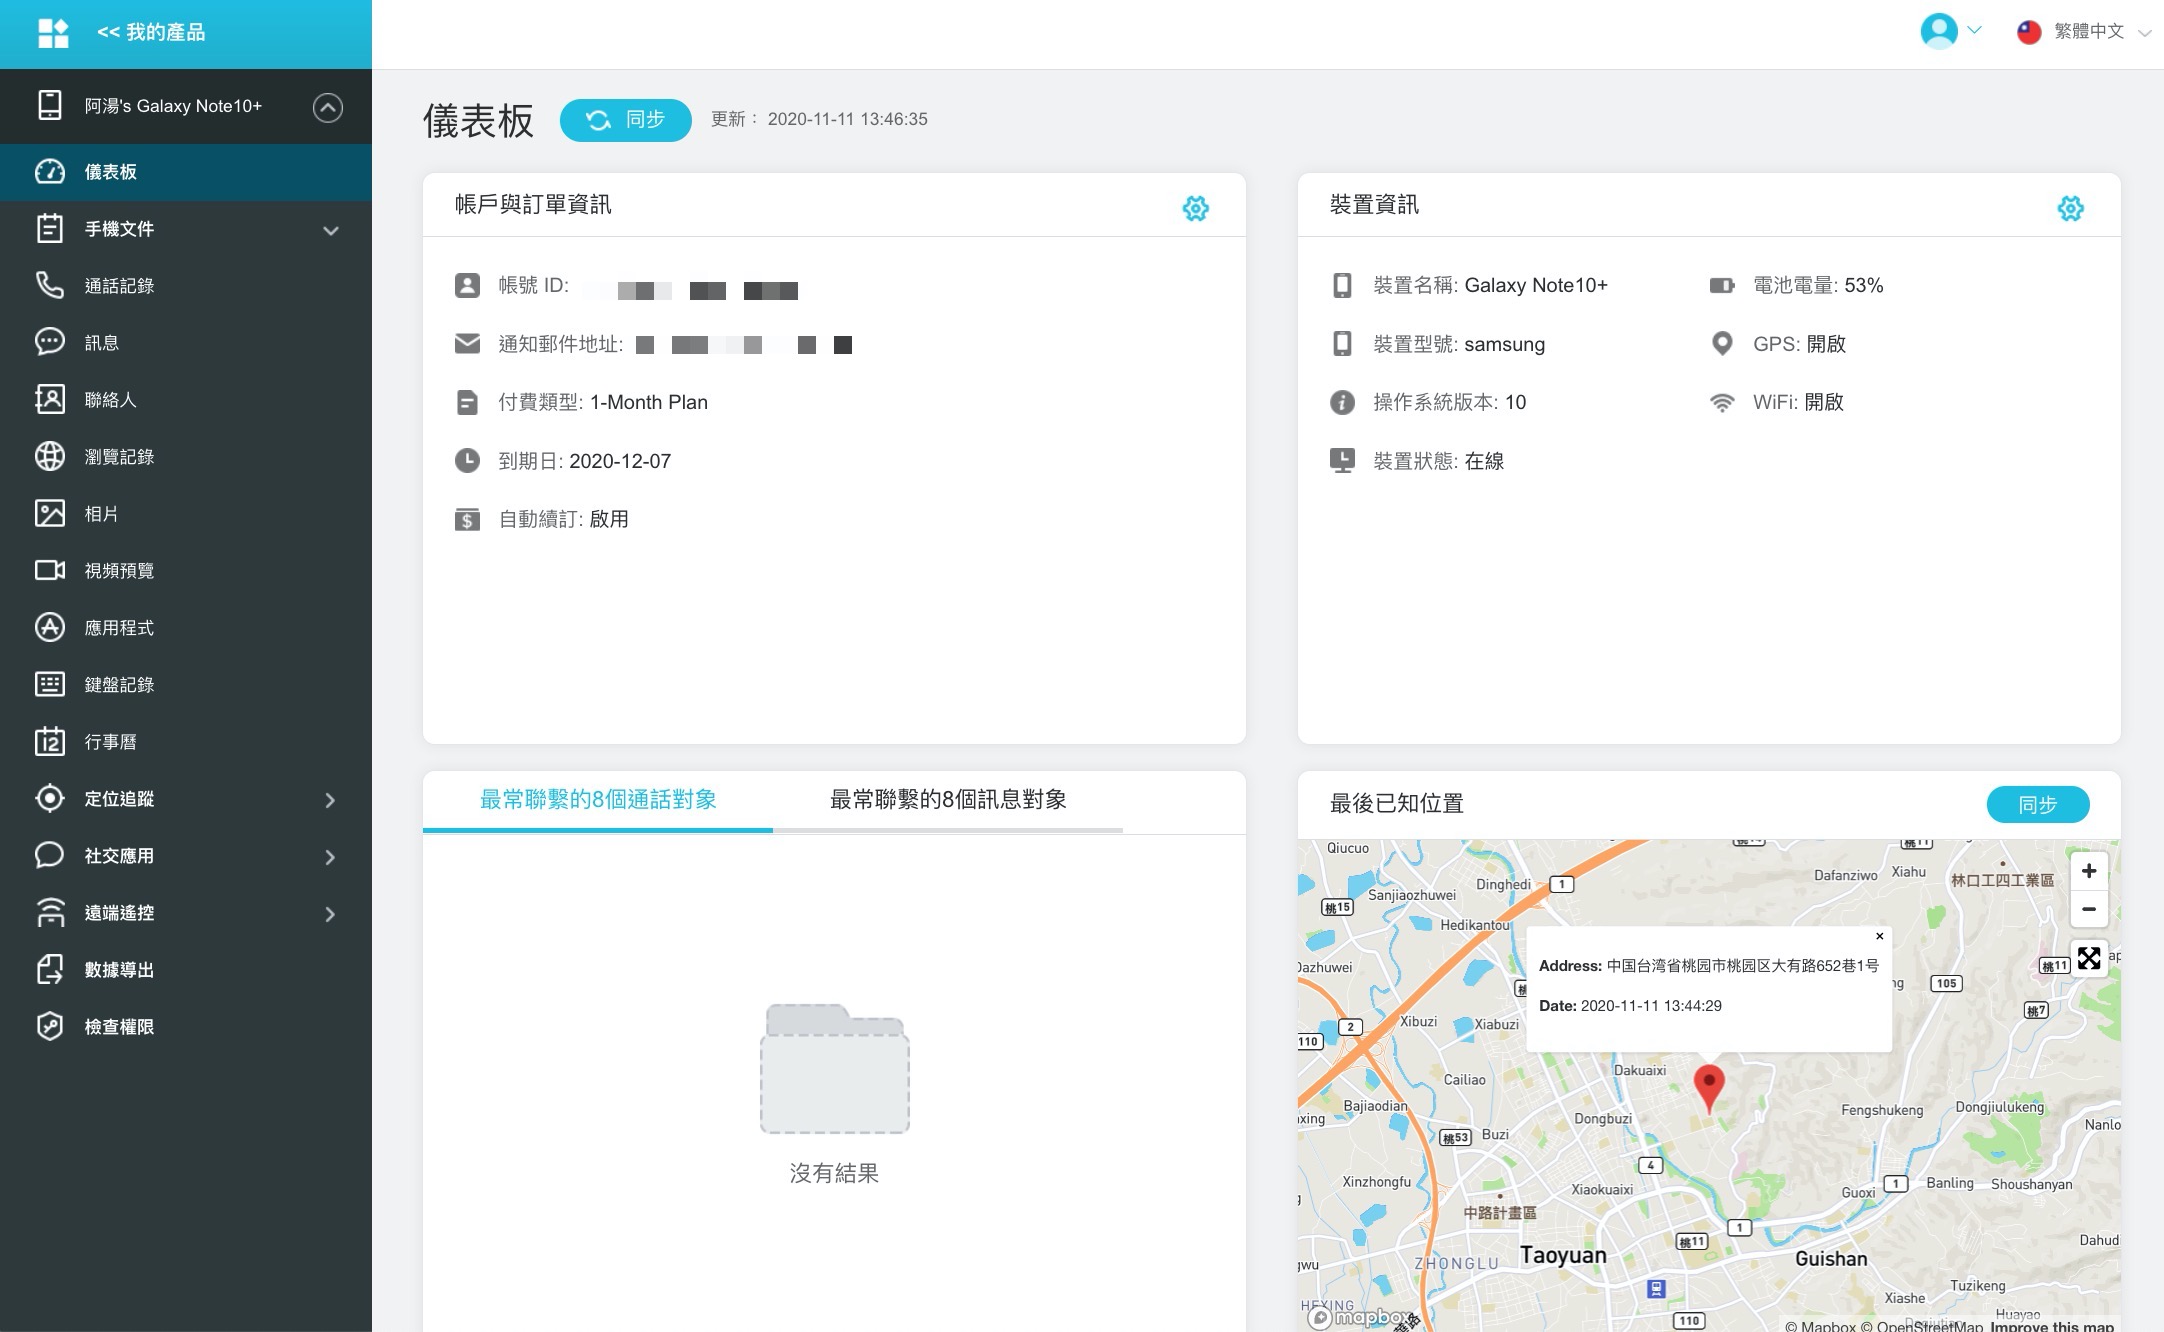Open 鍵盤記錄 keylogger in sidebar
The height and width of the screenshot is (1332, 2164).
point(119,685)
